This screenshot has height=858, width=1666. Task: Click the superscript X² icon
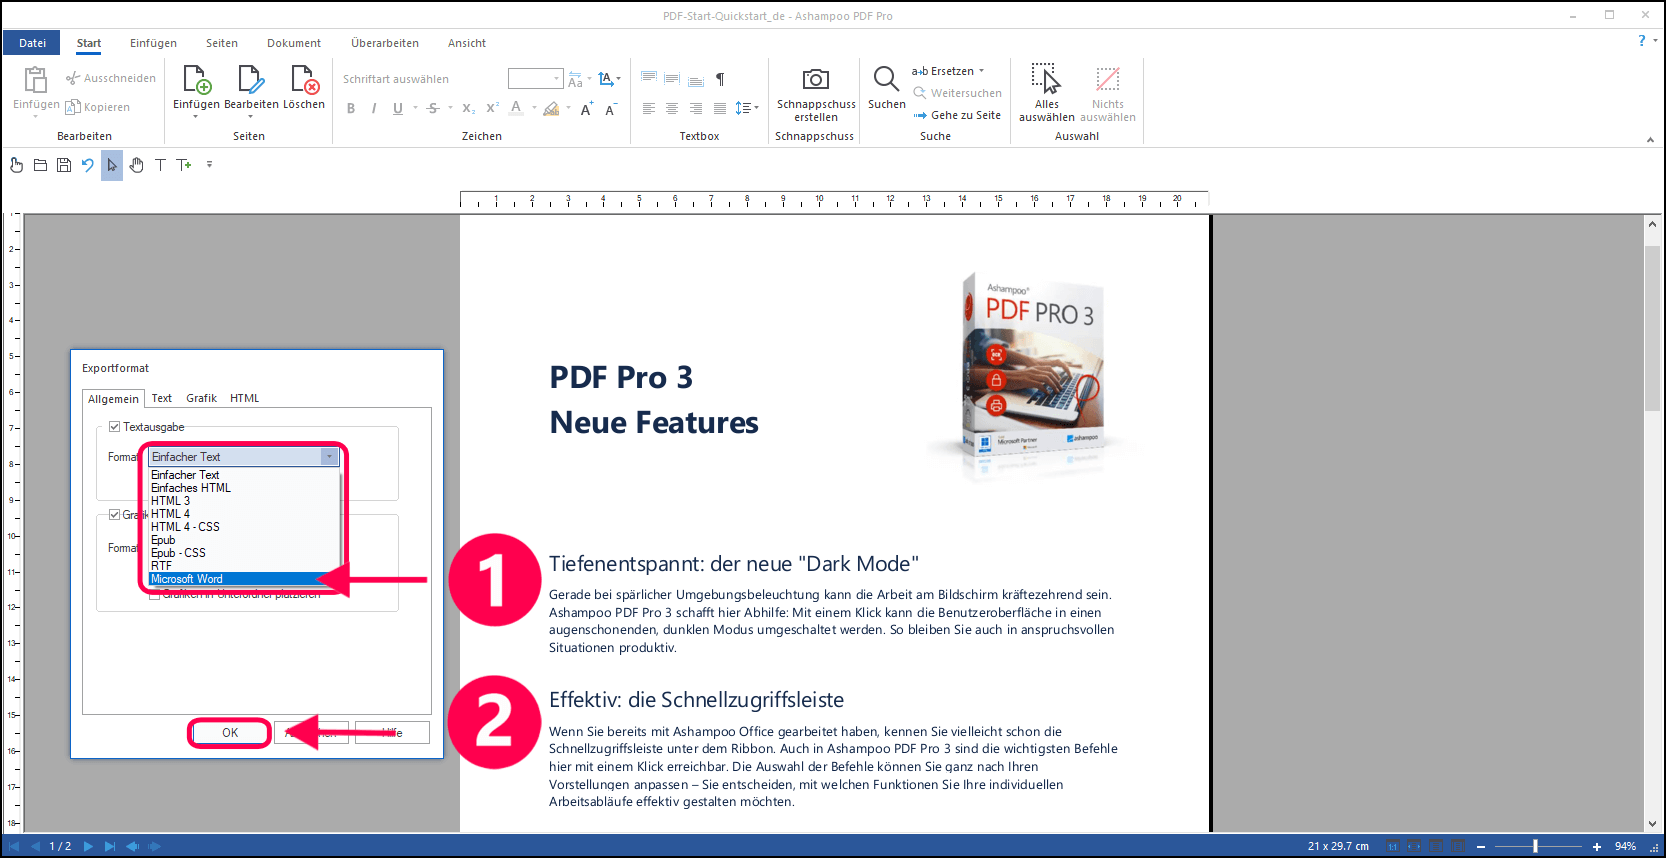(x=492, y=108)
